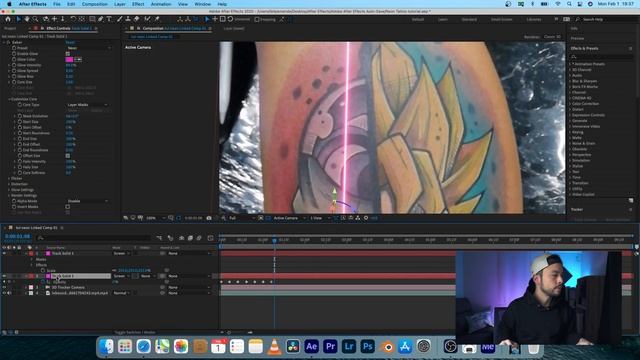
Task: Open the File menu
Action: coord(57,4)
